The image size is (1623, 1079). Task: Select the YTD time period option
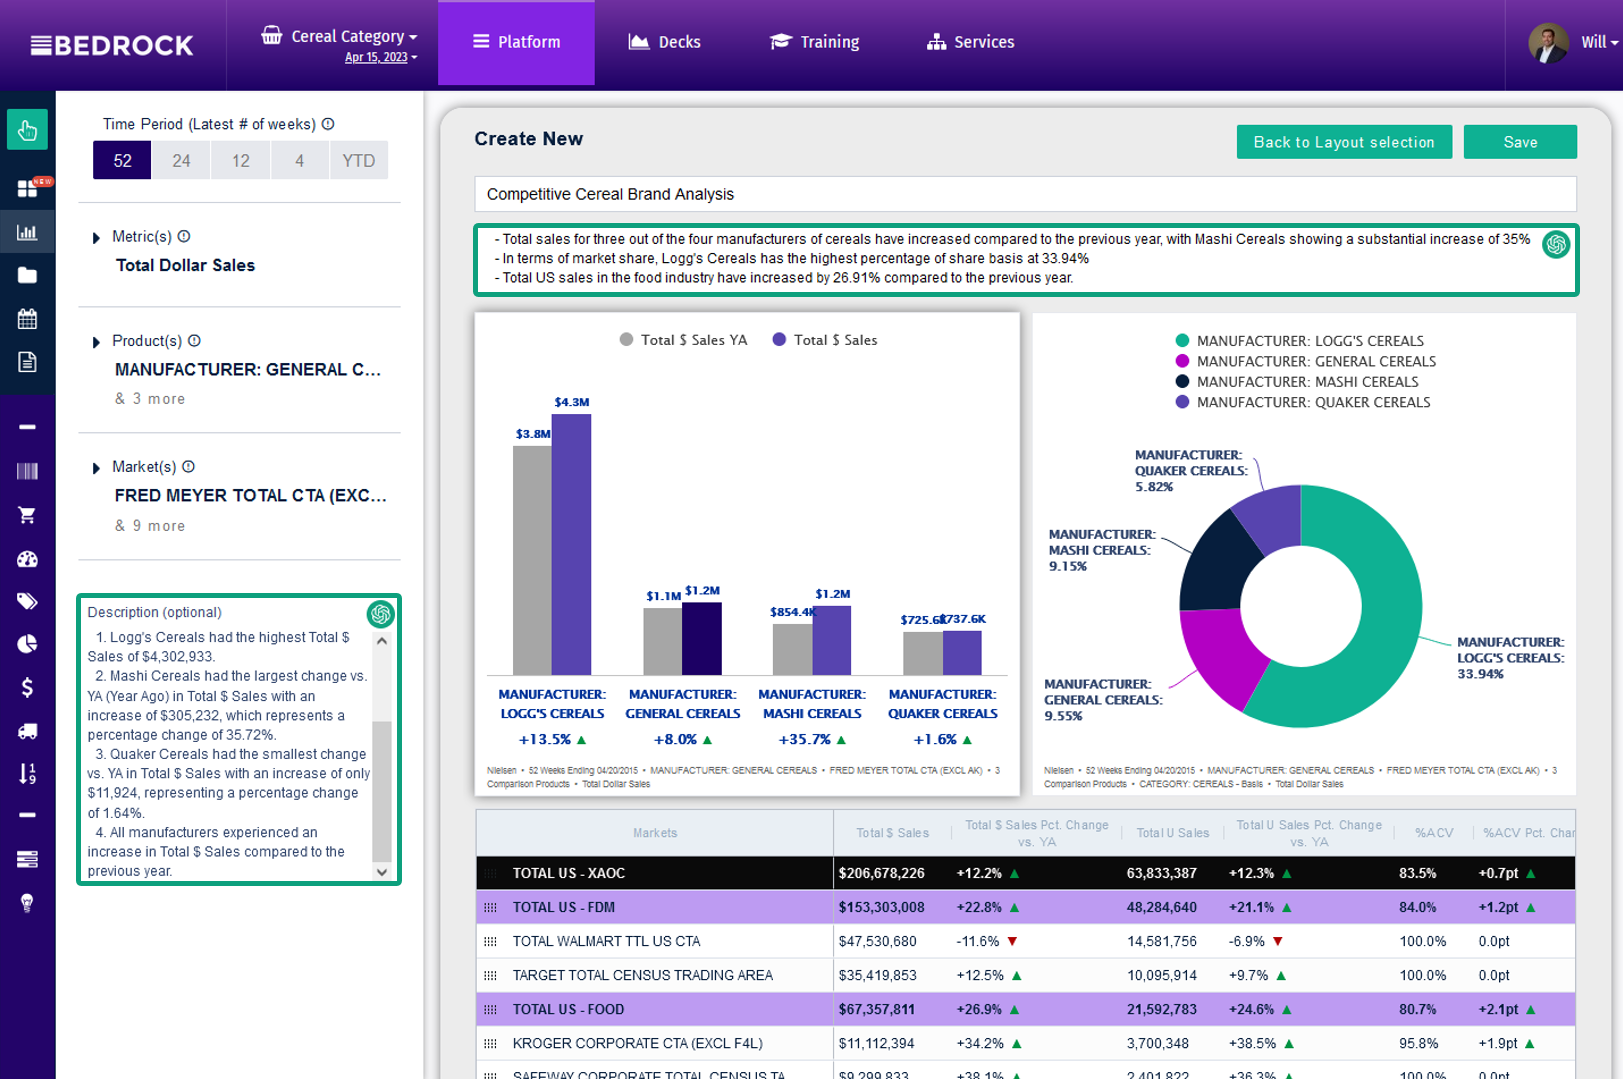(x=358, y=161)
